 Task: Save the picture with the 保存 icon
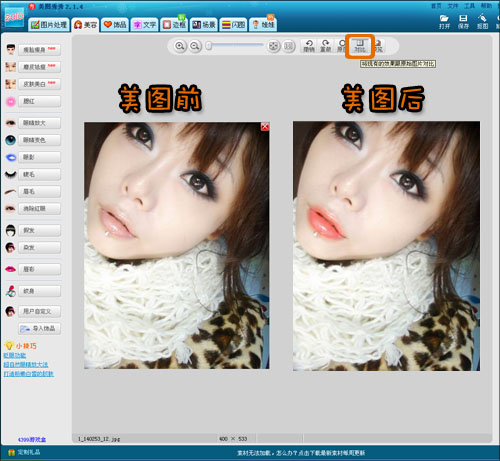click(x=463, y=21)
